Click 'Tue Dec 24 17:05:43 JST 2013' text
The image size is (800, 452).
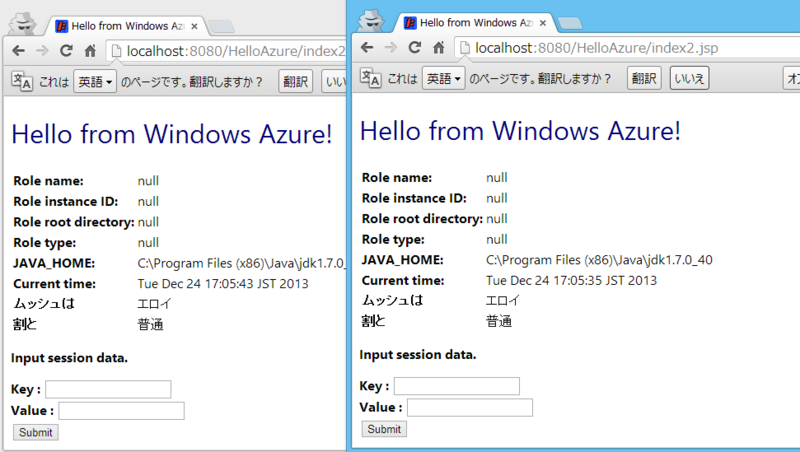223,284
